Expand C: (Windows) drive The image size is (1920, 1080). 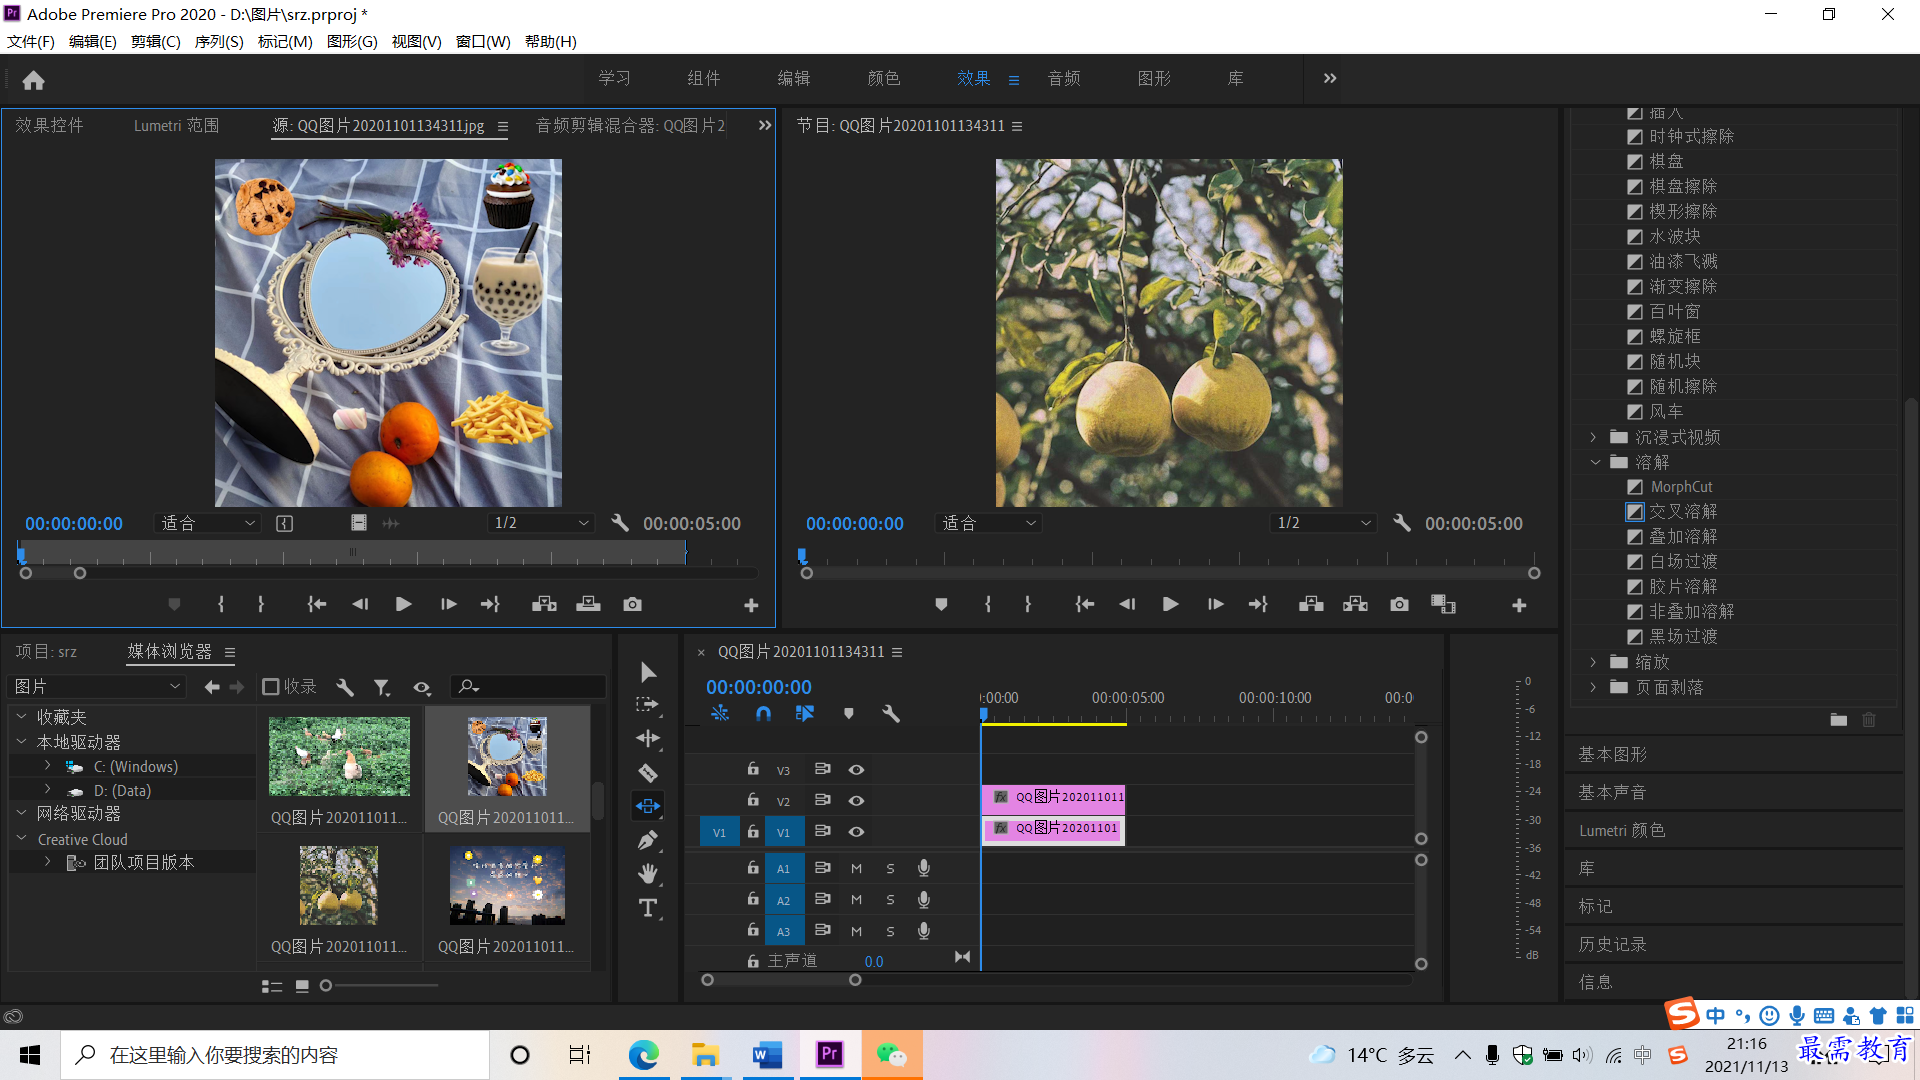pos(47,766)
